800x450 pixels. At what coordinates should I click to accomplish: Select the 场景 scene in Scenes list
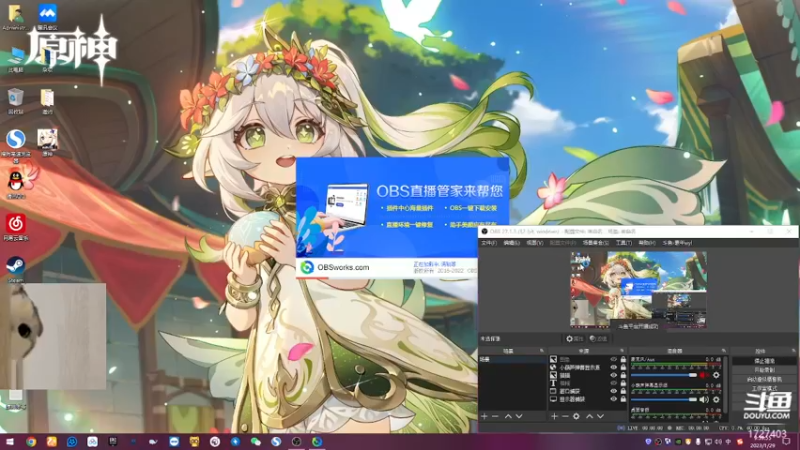tap(512, 360)
